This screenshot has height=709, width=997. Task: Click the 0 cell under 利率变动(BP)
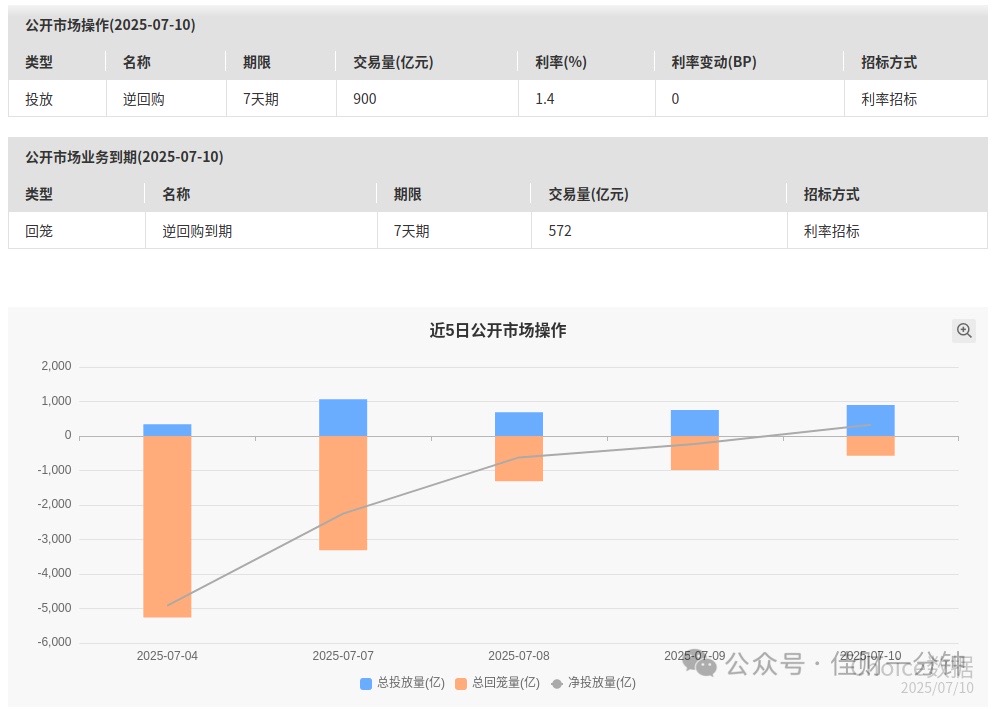click(675, 99)
